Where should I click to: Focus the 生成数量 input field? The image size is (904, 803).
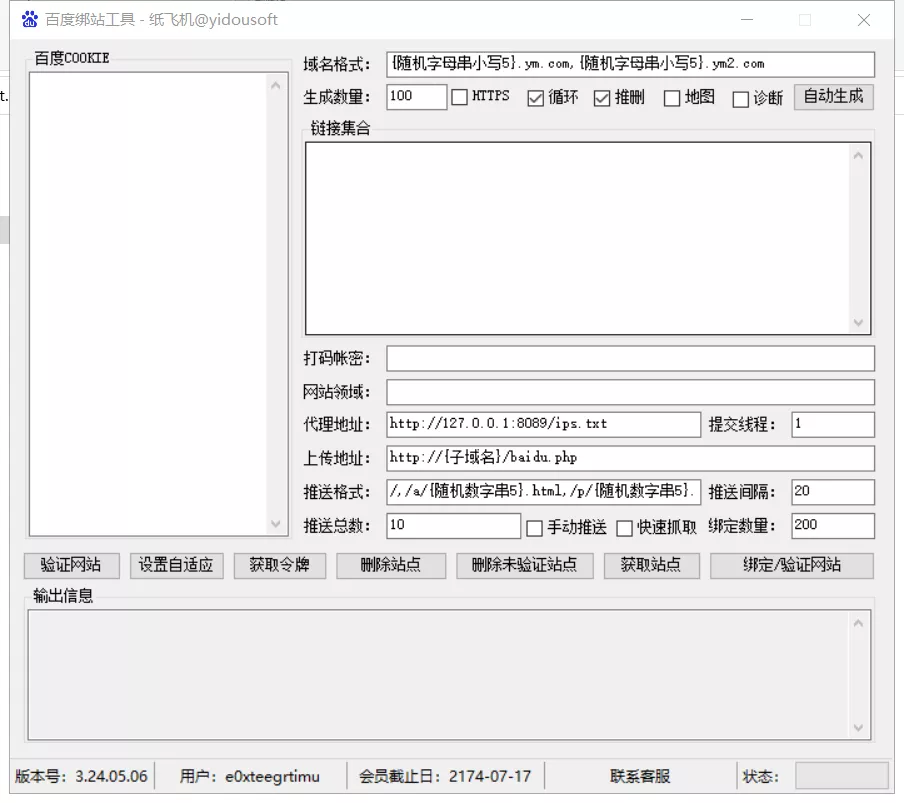416,96
